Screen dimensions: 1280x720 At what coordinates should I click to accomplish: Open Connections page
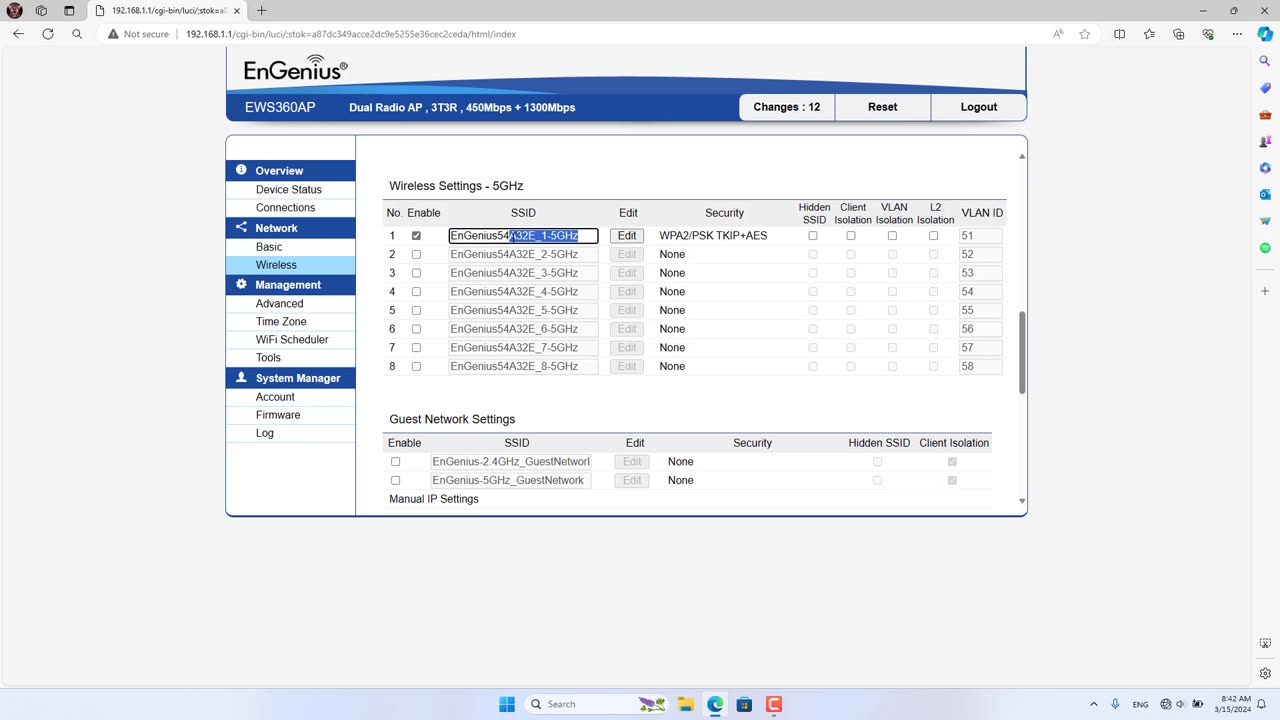[285, 207]
